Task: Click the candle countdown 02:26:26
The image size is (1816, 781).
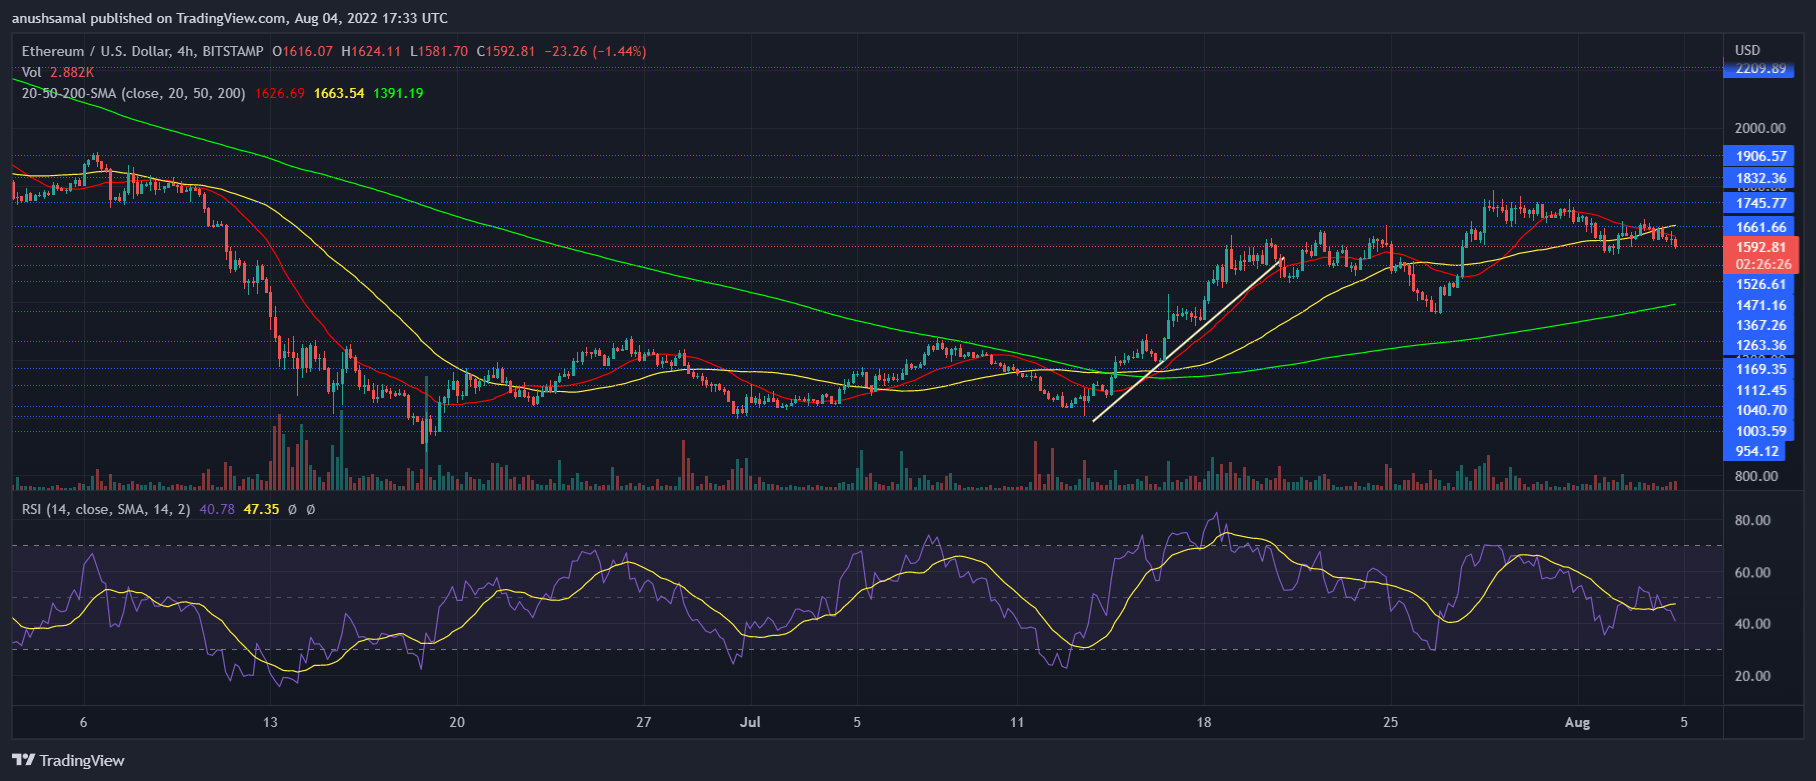Action: (1761, 265)
